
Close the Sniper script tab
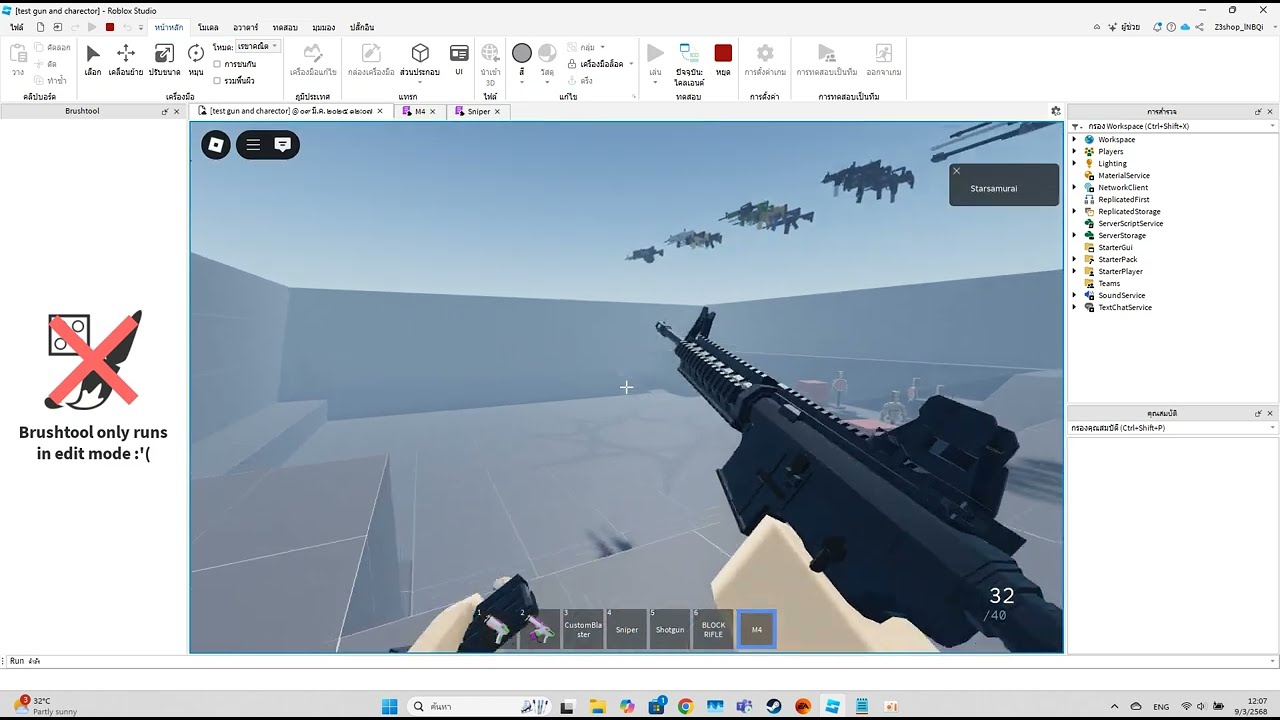pyautogui.click(x=497, y=112)
